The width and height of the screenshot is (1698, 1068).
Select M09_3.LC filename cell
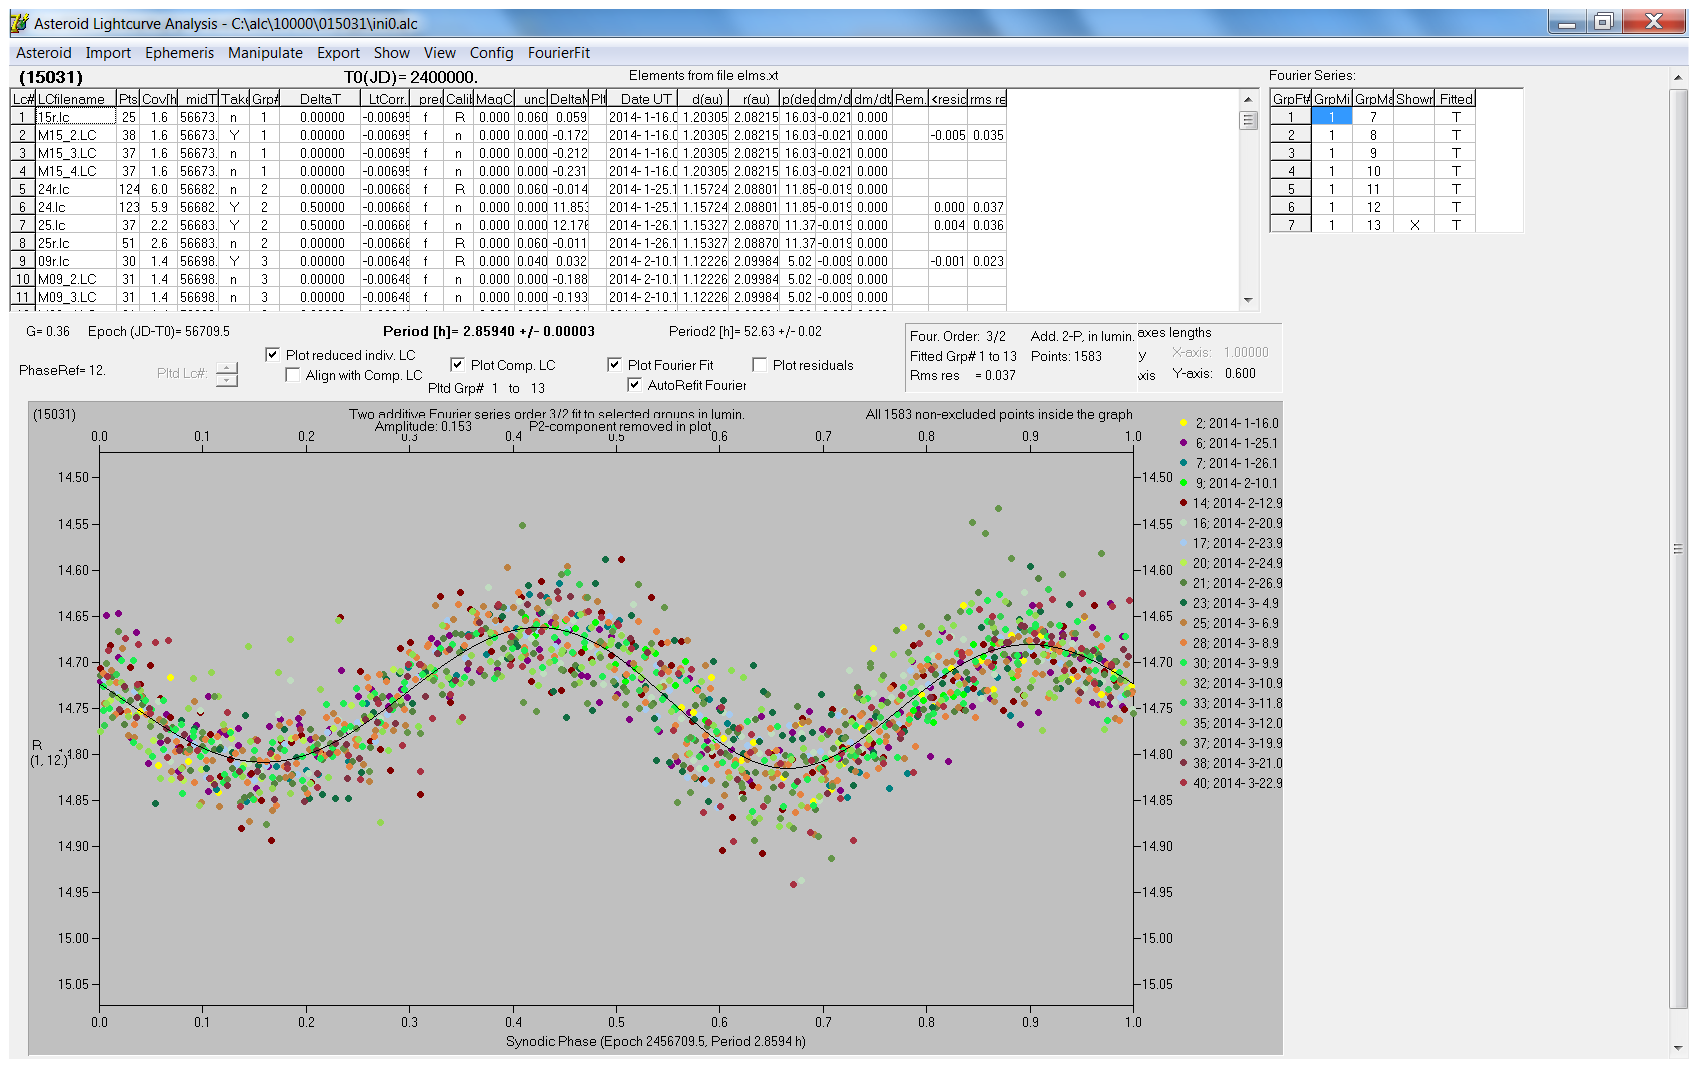click(x=76, y=297)
